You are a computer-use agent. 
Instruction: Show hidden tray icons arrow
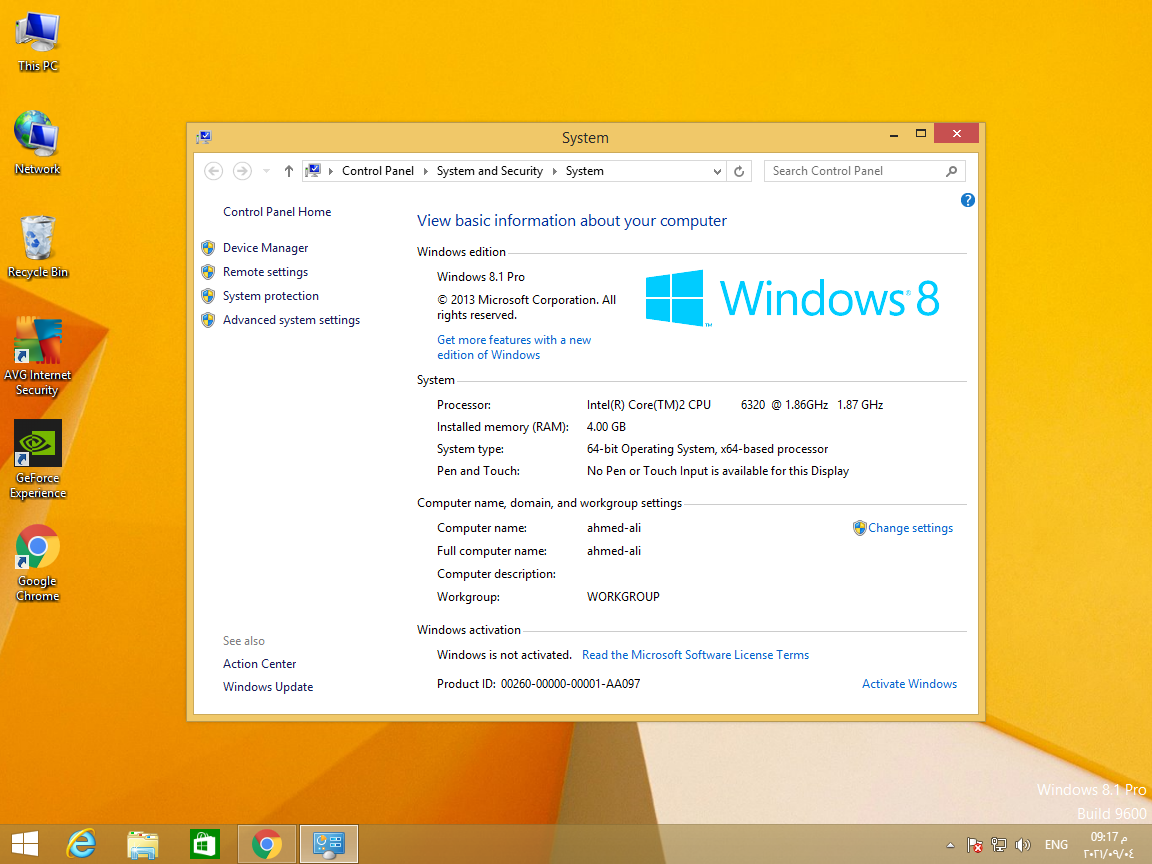950,845
